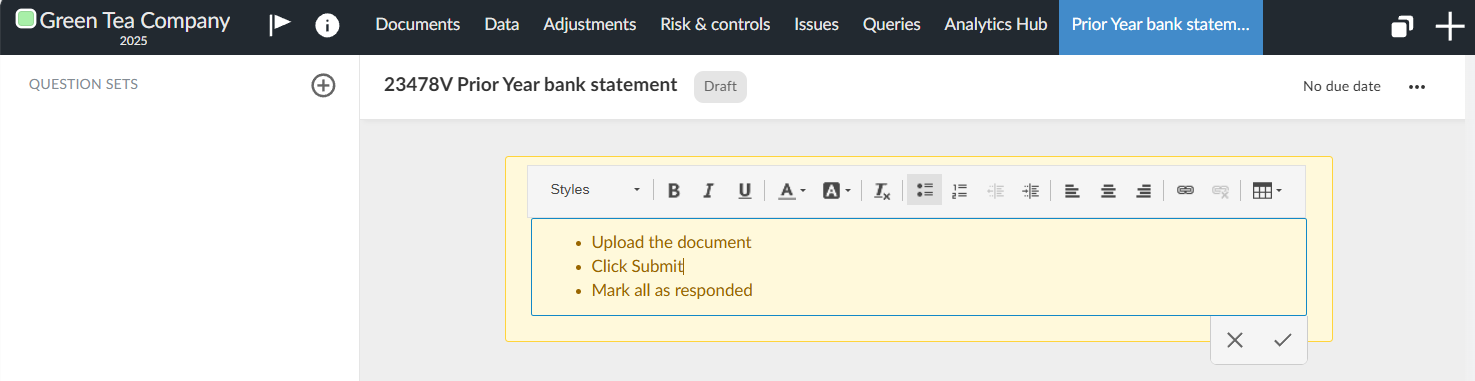Open the text color picker
This screenshot has width=1475, height=381.
coord(791,190)
